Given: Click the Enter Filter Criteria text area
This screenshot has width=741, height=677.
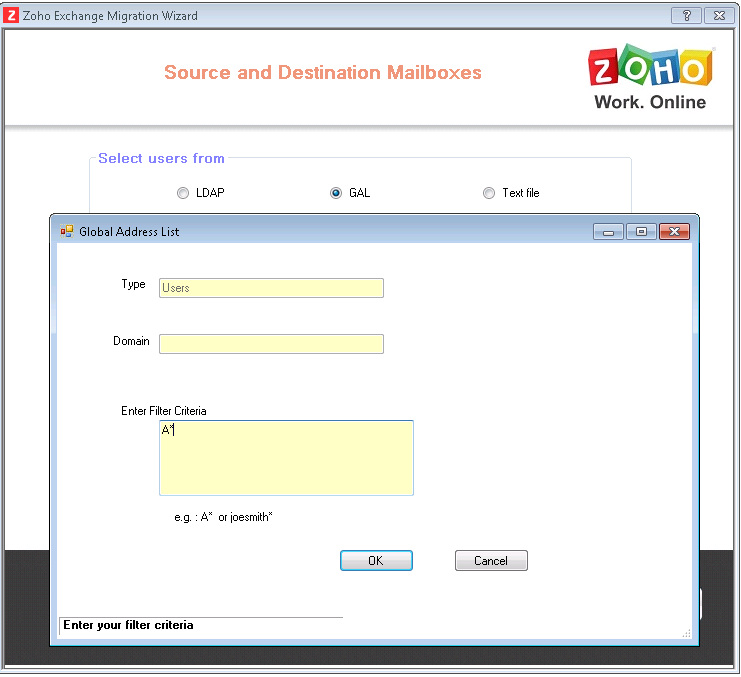Looking at the screenshot, I should coord(286,458).
